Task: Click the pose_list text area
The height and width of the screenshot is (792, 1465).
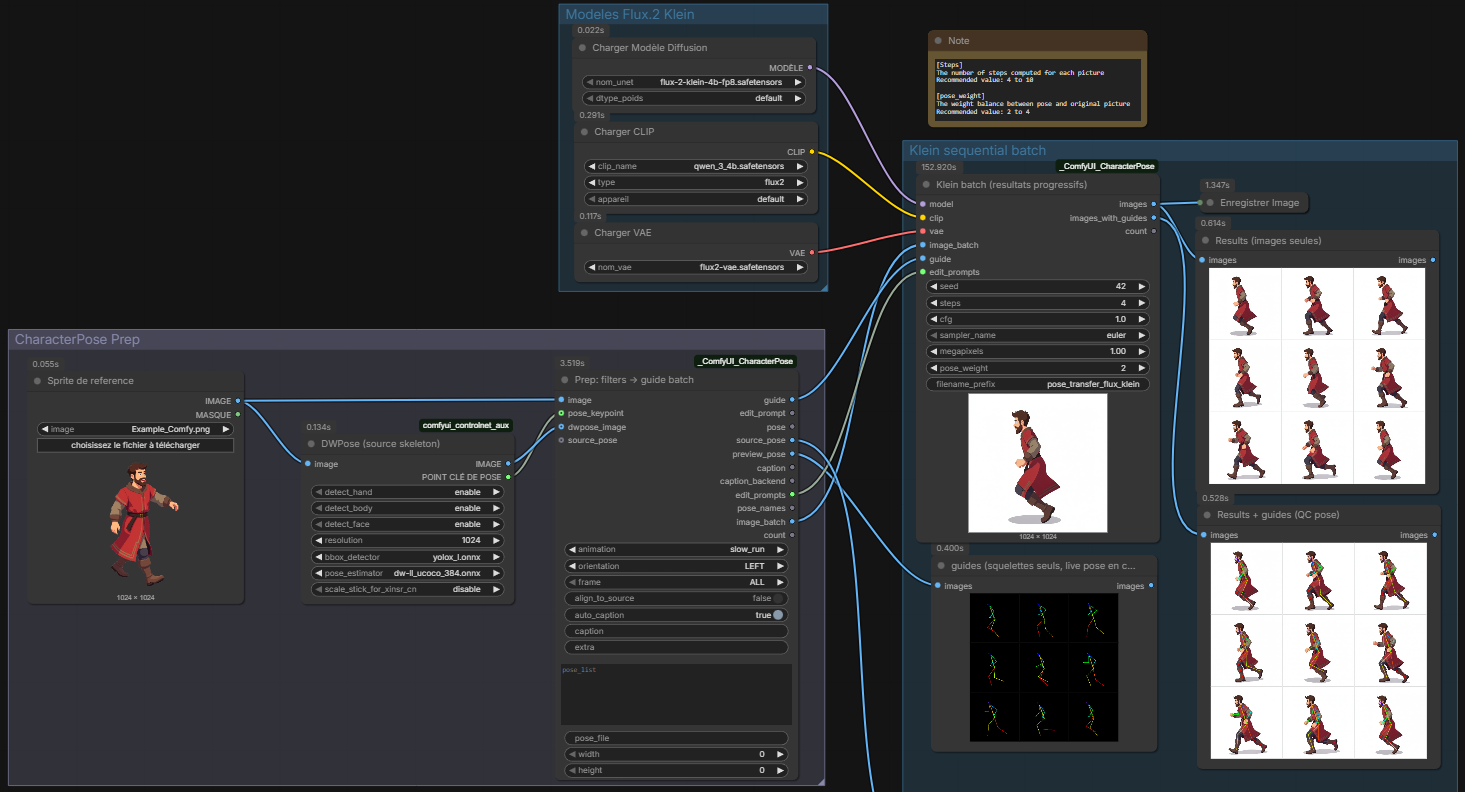Action: 676,694
